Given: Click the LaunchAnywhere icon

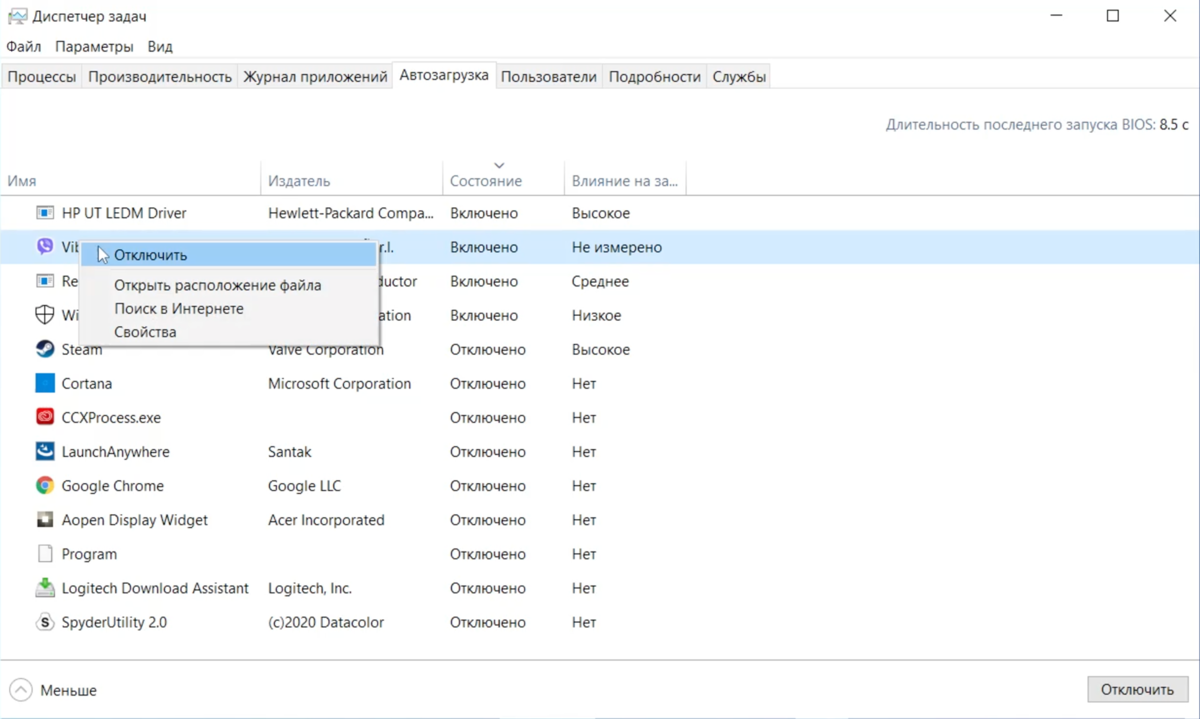Looking at the screenshot, I should pyautogui.click(x=45, y=451).
